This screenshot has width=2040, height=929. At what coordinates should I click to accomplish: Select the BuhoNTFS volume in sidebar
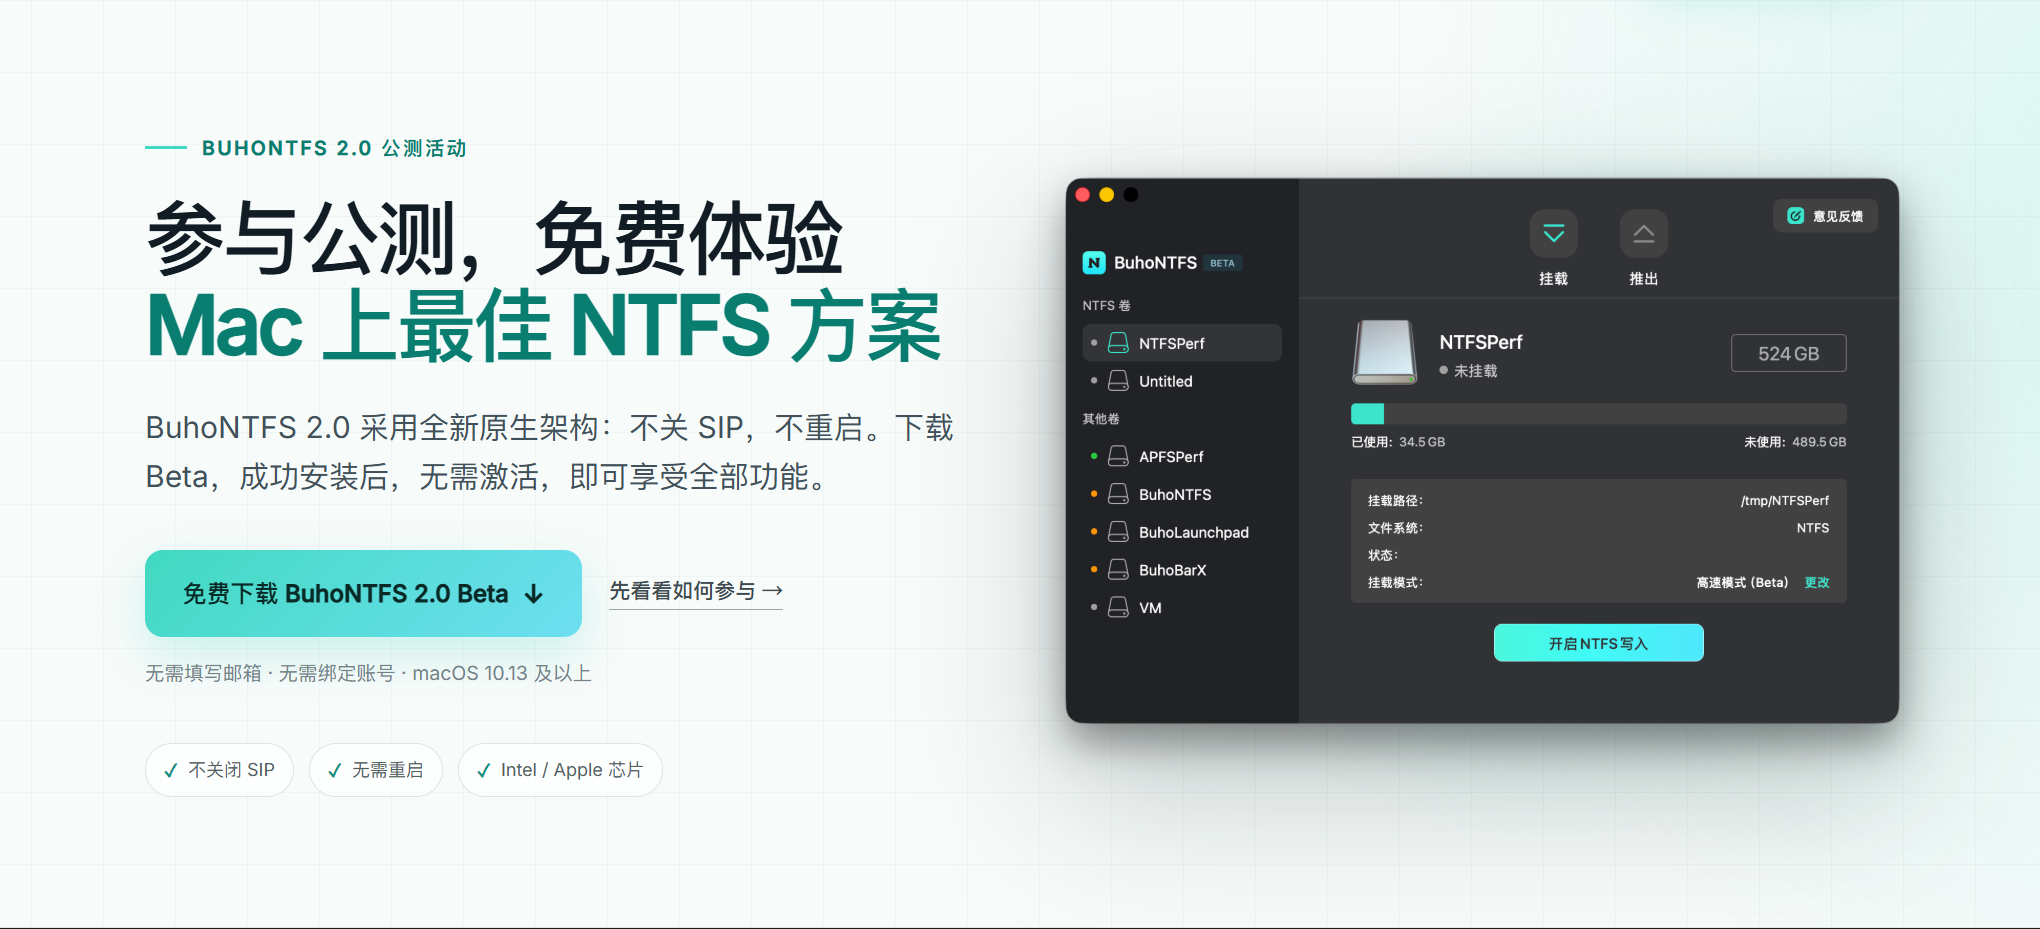pyautogui.click(x=1182, y=495)
